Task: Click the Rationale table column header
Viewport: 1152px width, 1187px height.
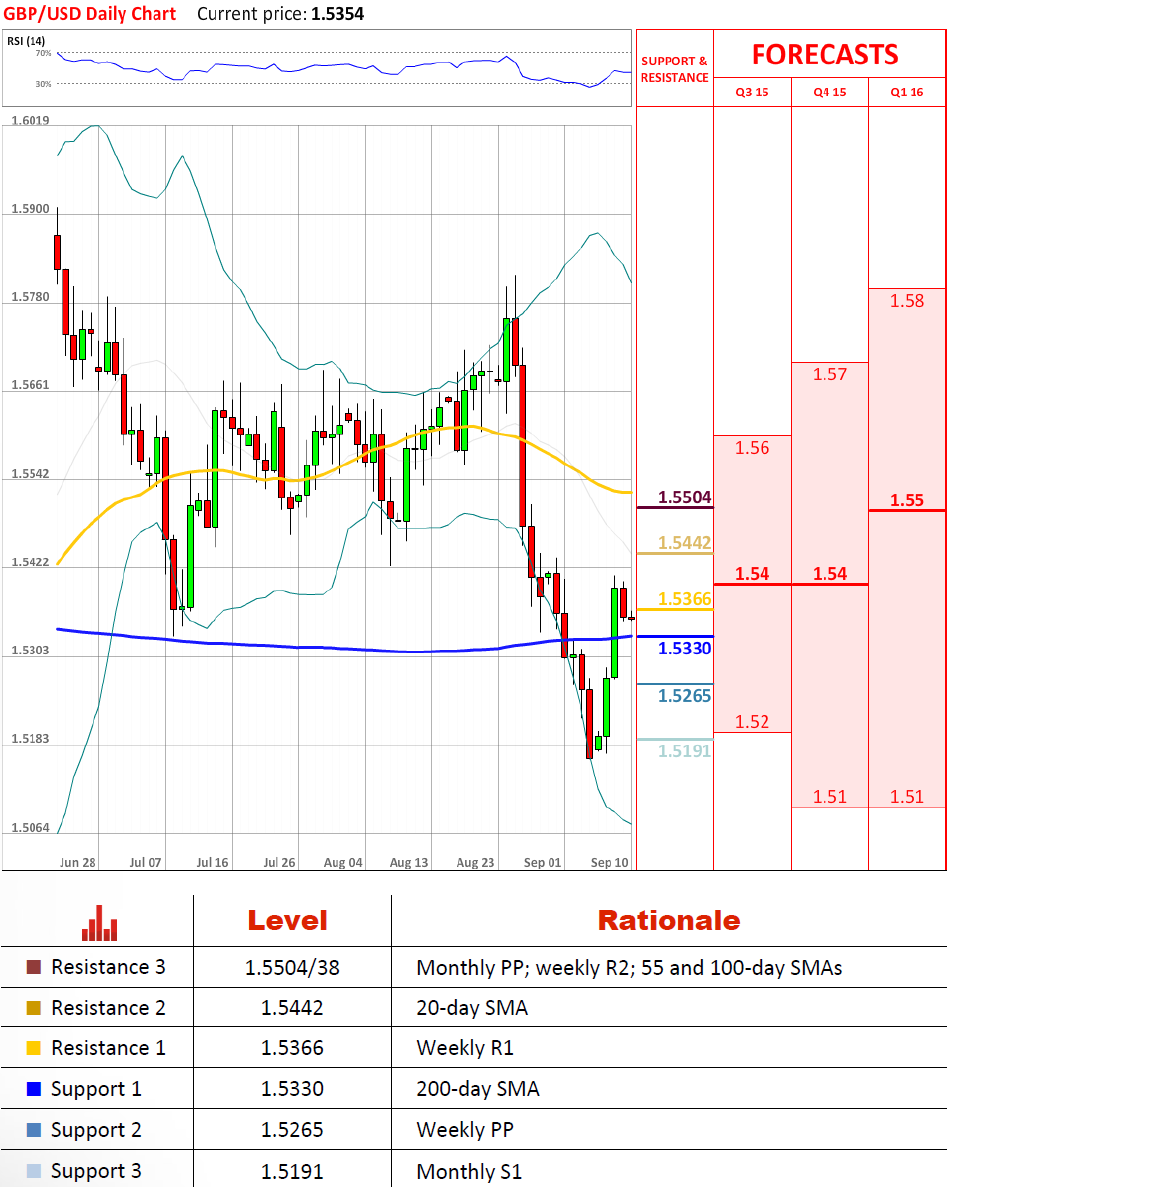Action: coord(669,921)
